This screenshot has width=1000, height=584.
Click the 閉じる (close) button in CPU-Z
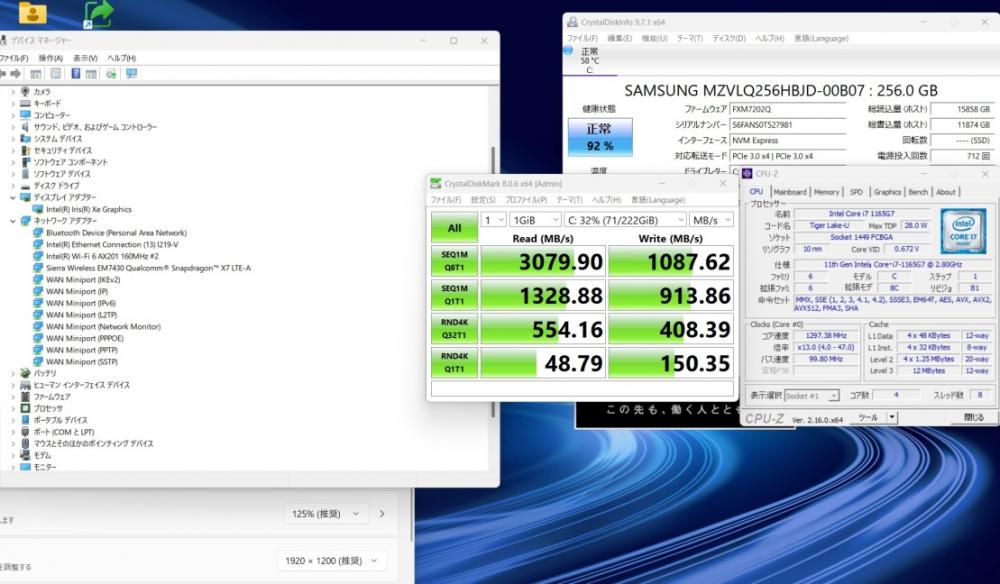coord(973,418)
